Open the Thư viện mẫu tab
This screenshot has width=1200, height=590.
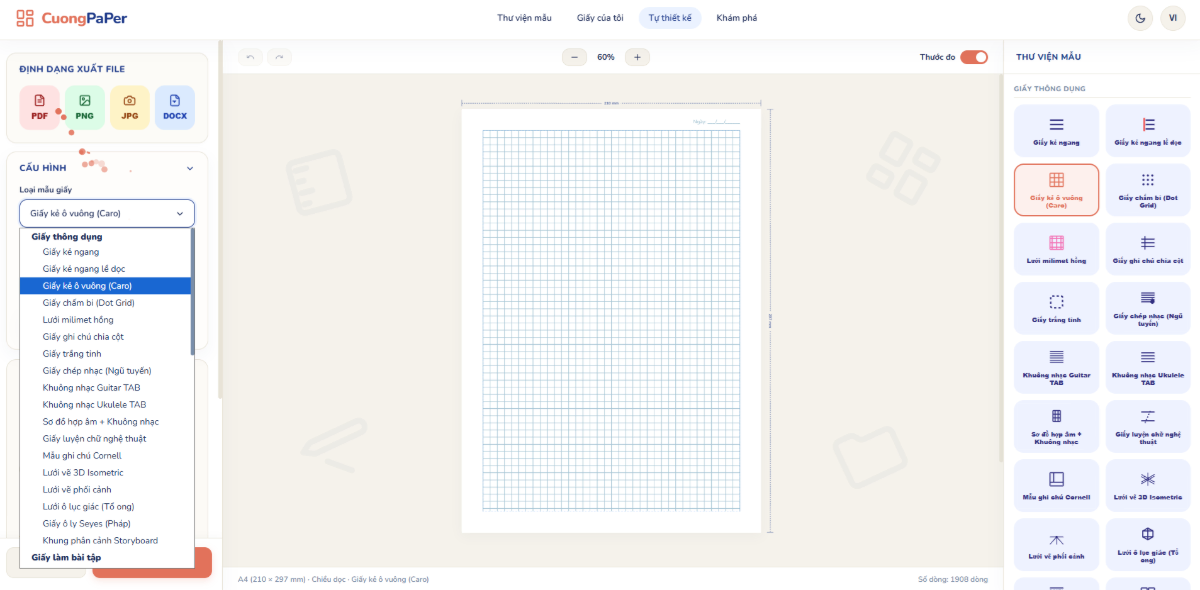[524, 18]
